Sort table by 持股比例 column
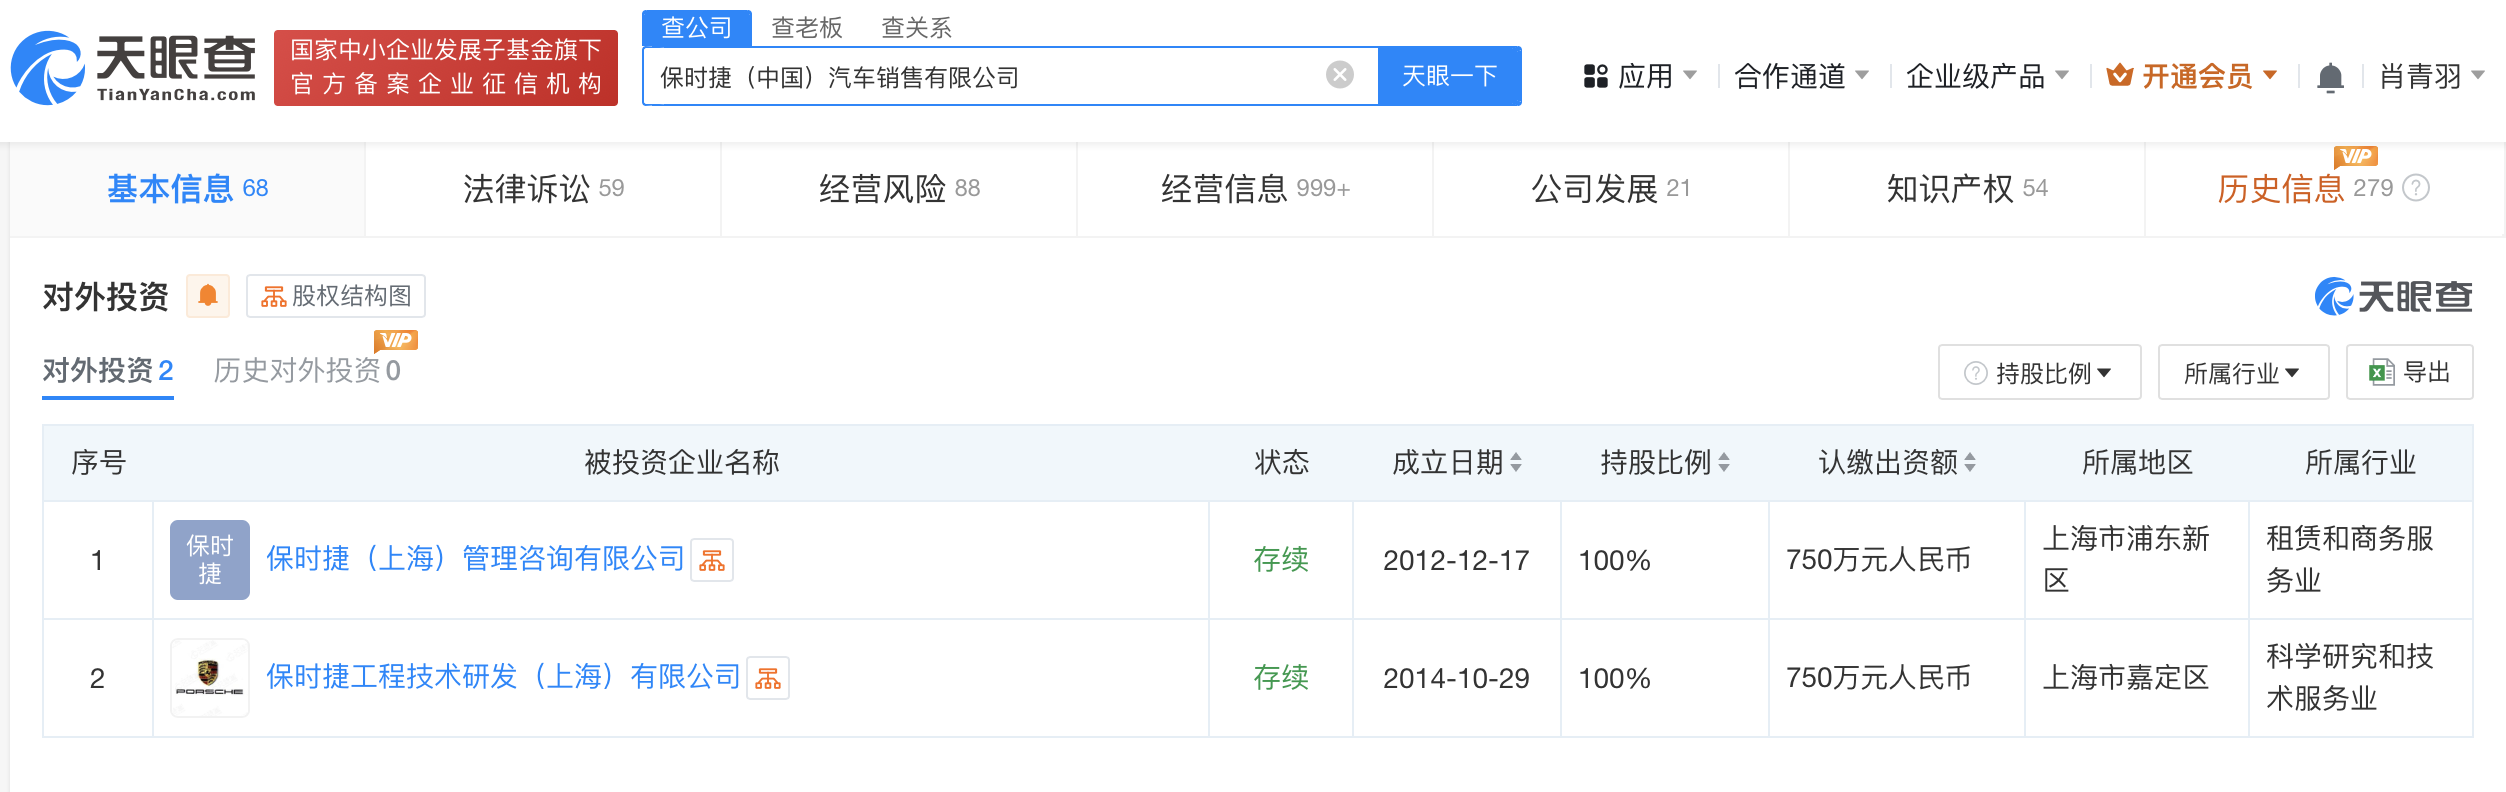 (x=1723, y=462)
